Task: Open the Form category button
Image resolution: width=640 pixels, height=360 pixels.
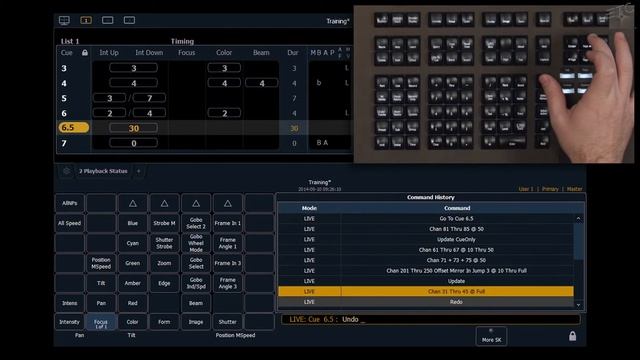Action: (x=164, y=322)
